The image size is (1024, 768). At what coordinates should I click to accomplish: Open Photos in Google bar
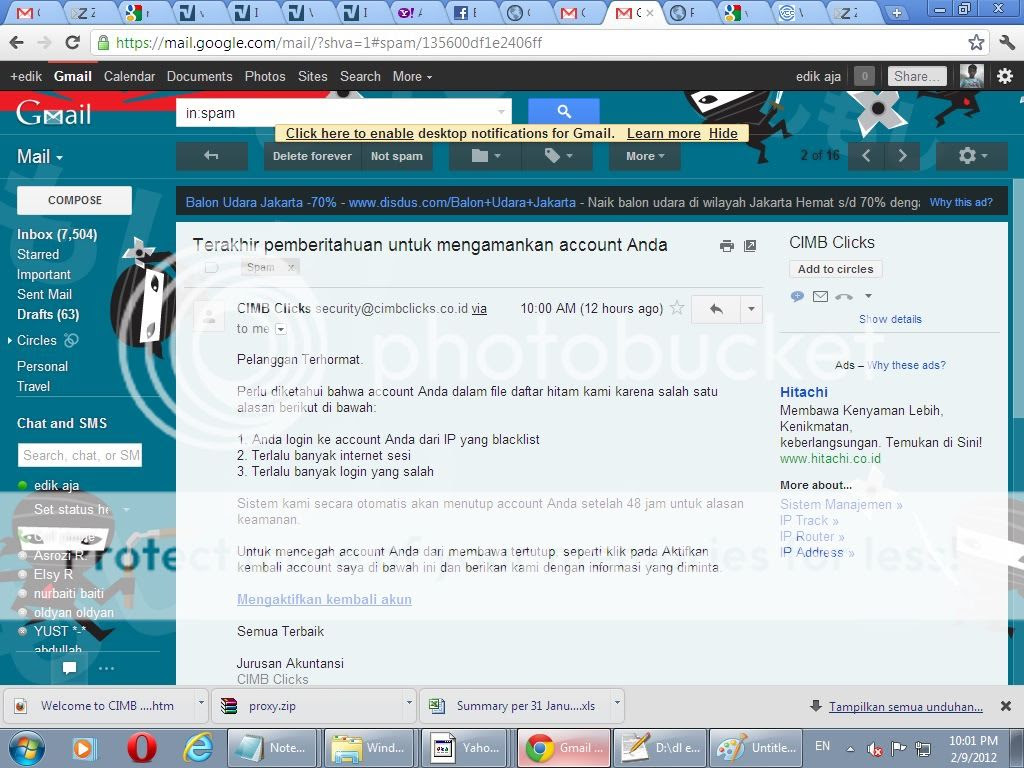click(264, 76)
